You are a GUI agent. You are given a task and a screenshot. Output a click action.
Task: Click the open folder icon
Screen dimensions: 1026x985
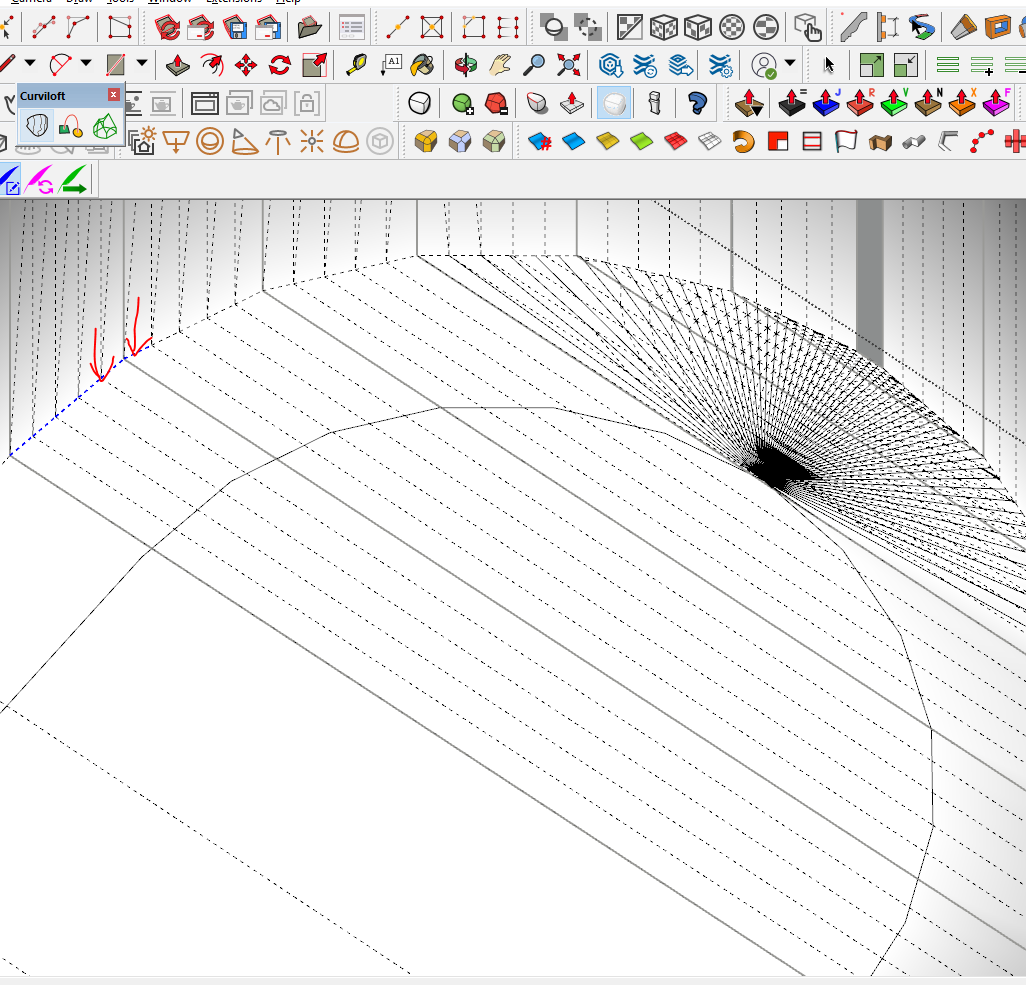point(309,27)
